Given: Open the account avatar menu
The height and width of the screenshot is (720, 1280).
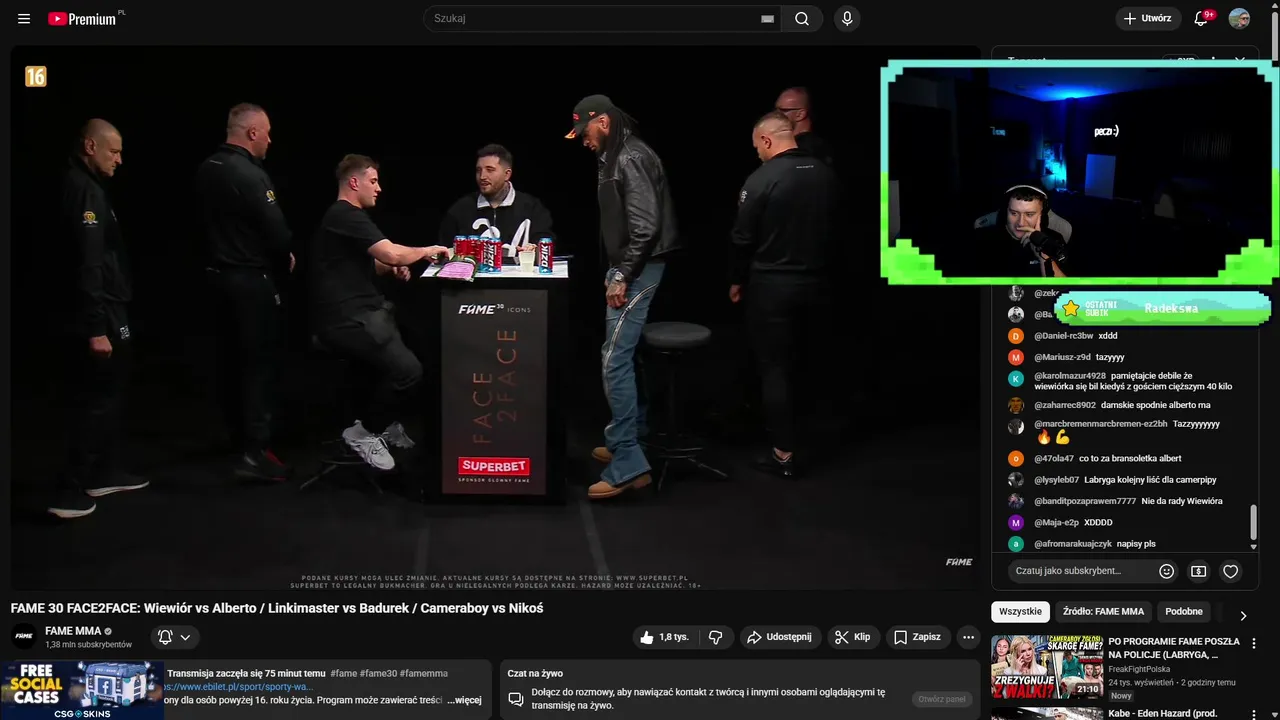Looking at the screenshot, I should click(x=1239, y=18).
